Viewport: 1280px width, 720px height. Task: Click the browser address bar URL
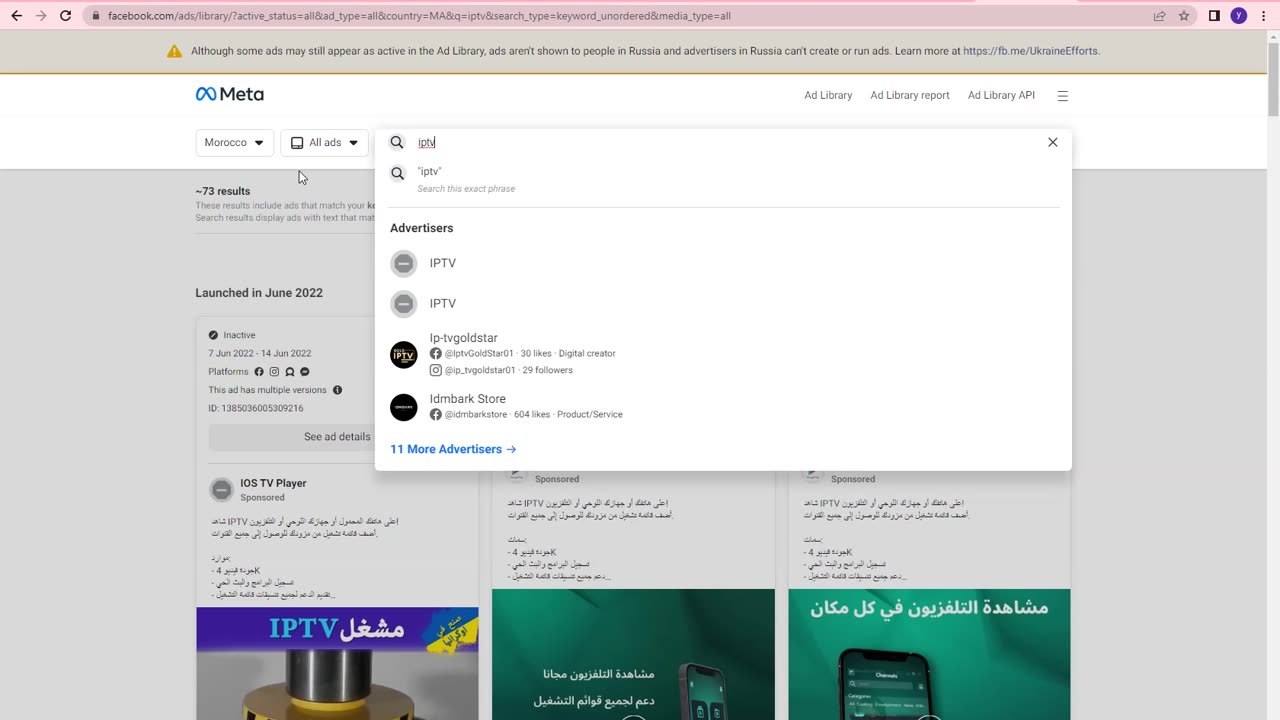[419, 16]
